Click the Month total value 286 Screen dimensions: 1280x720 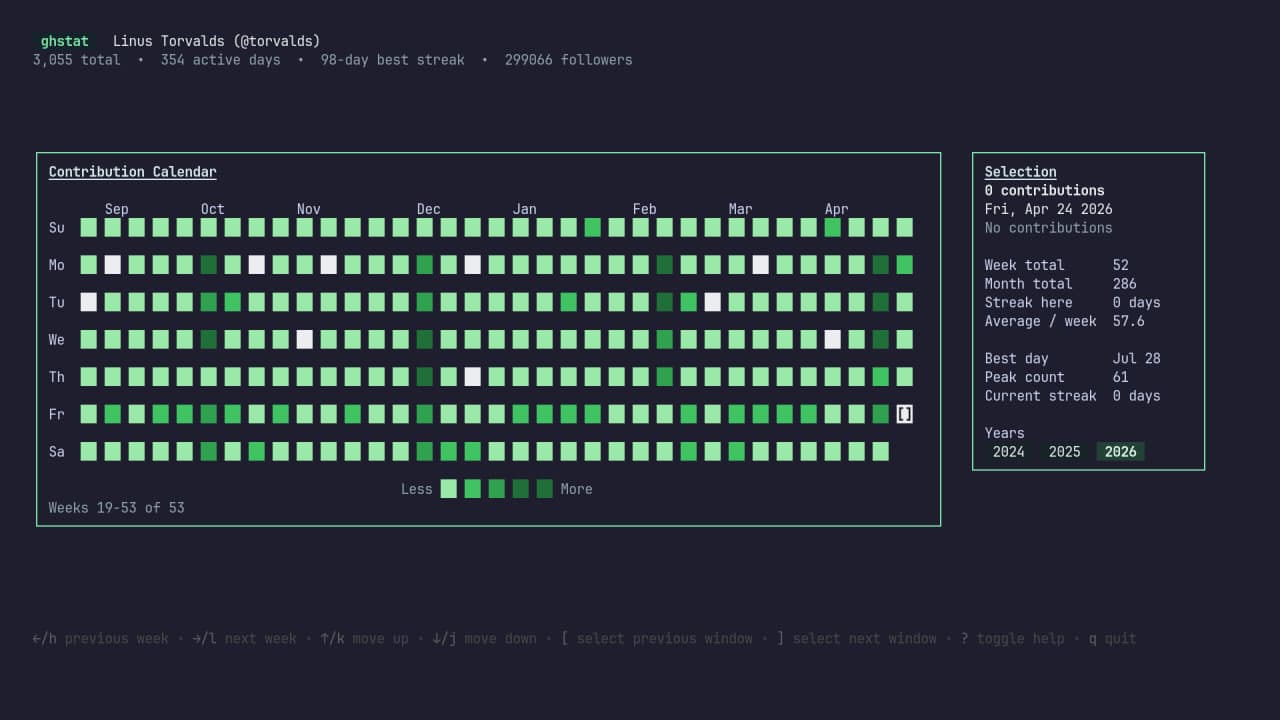[x=1124, y=284]
